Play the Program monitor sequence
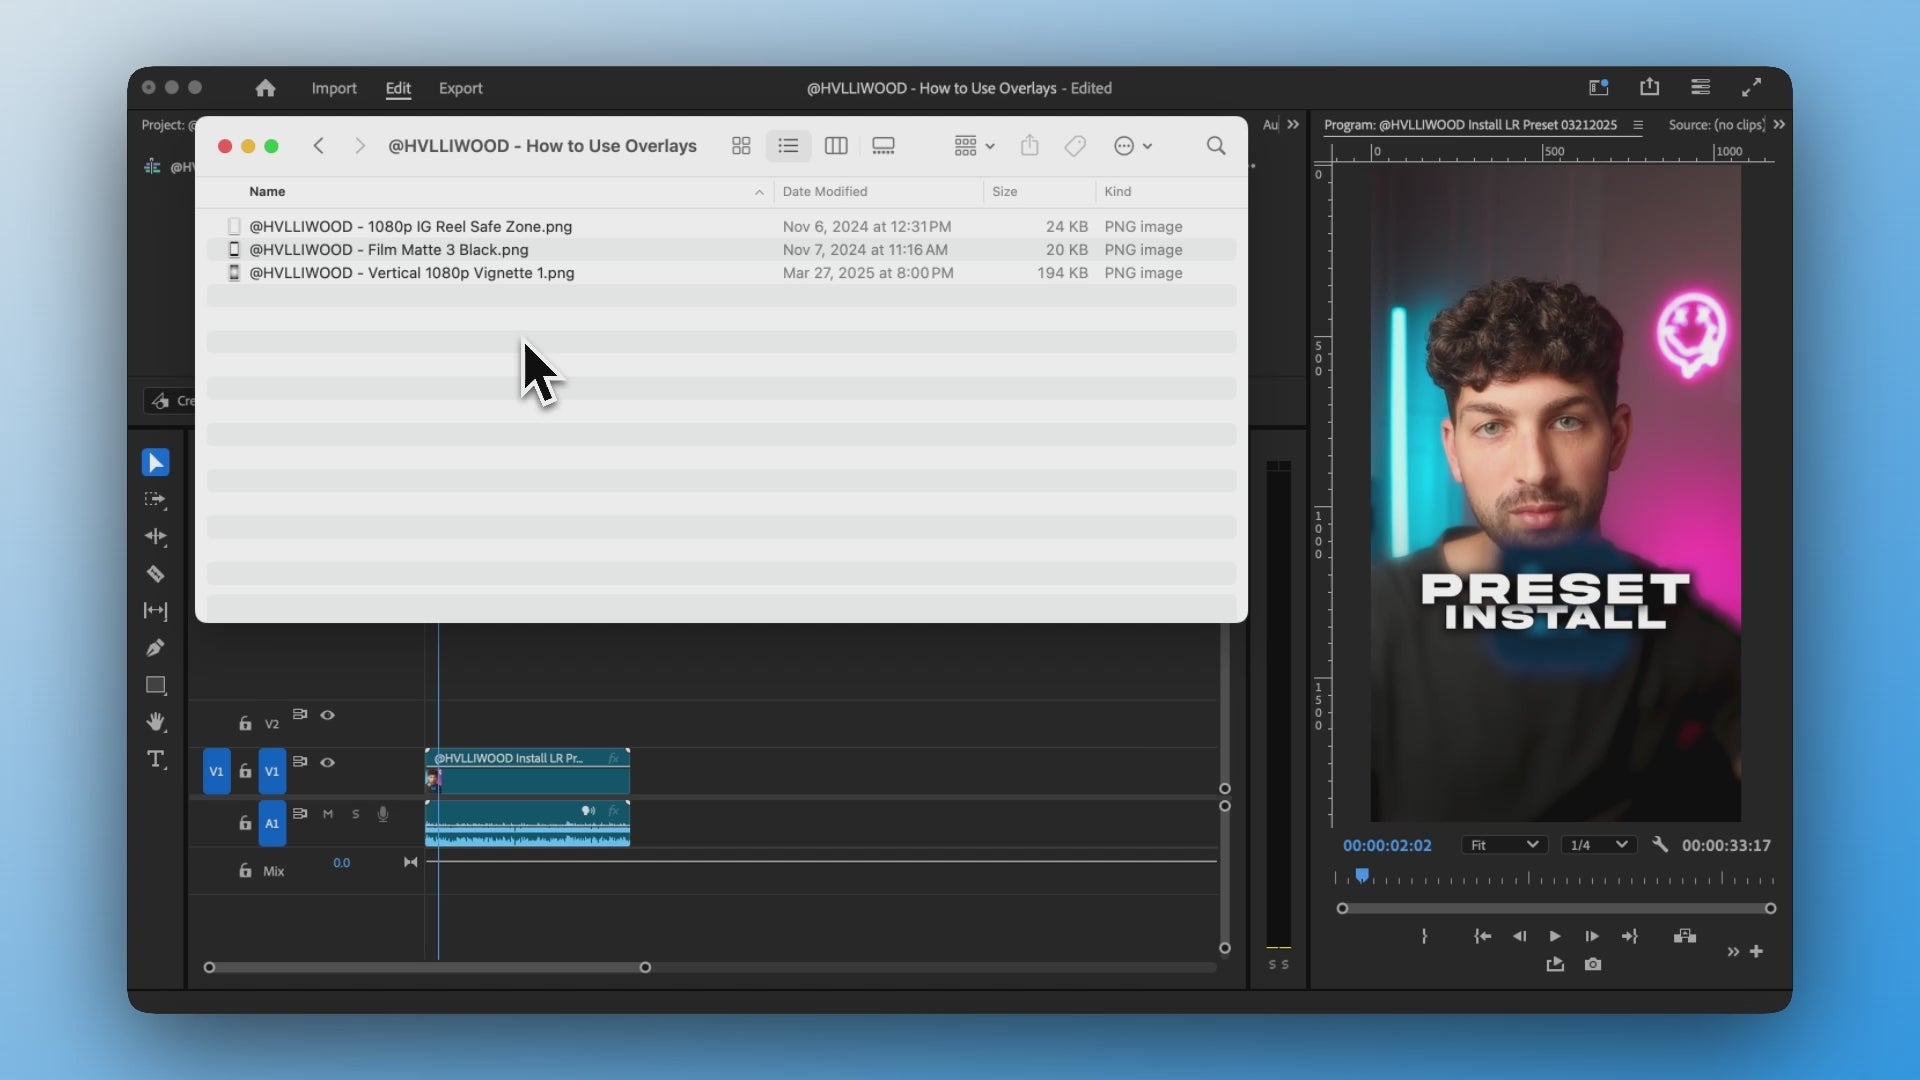 point(1555,936)
